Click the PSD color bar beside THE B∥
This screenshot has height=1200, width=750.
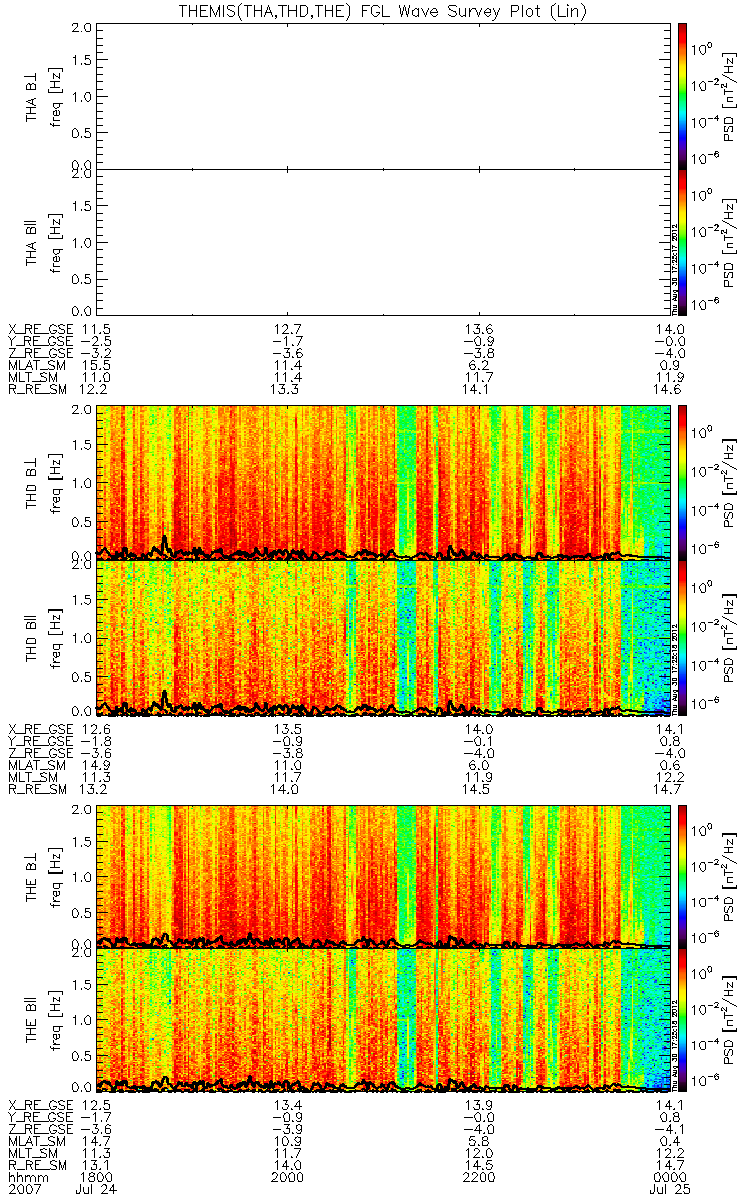pyautogui.click(x=682, y=1020)
